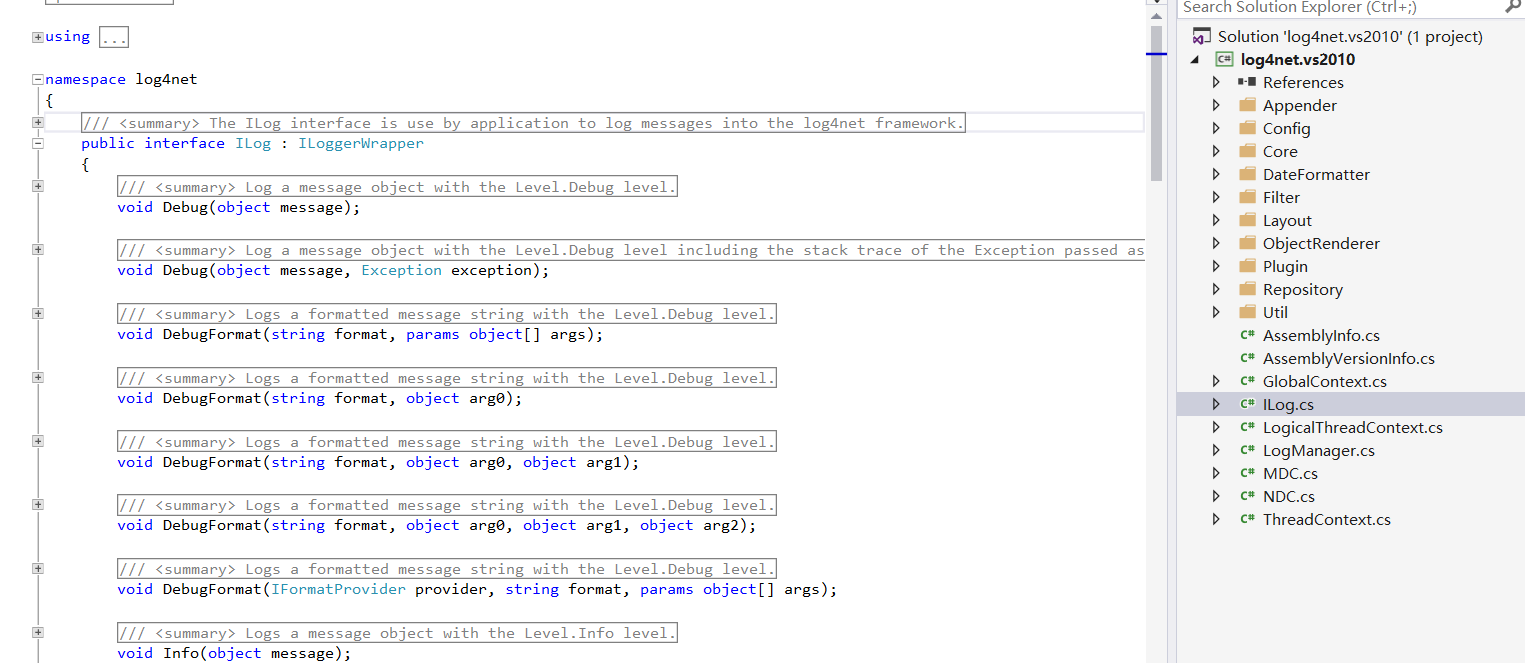Expand the Config folder

1216,128
